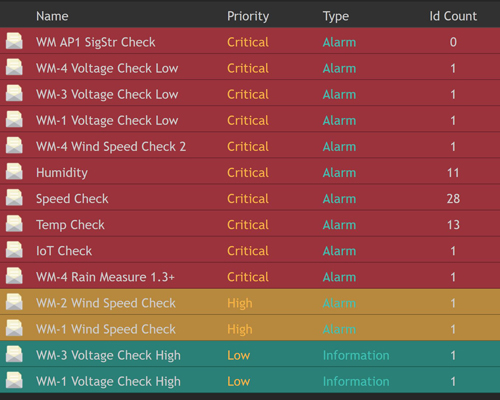Sort the table by Name column header
The width and height of the screenshot is (500, 400).
(x=52, y=16)
